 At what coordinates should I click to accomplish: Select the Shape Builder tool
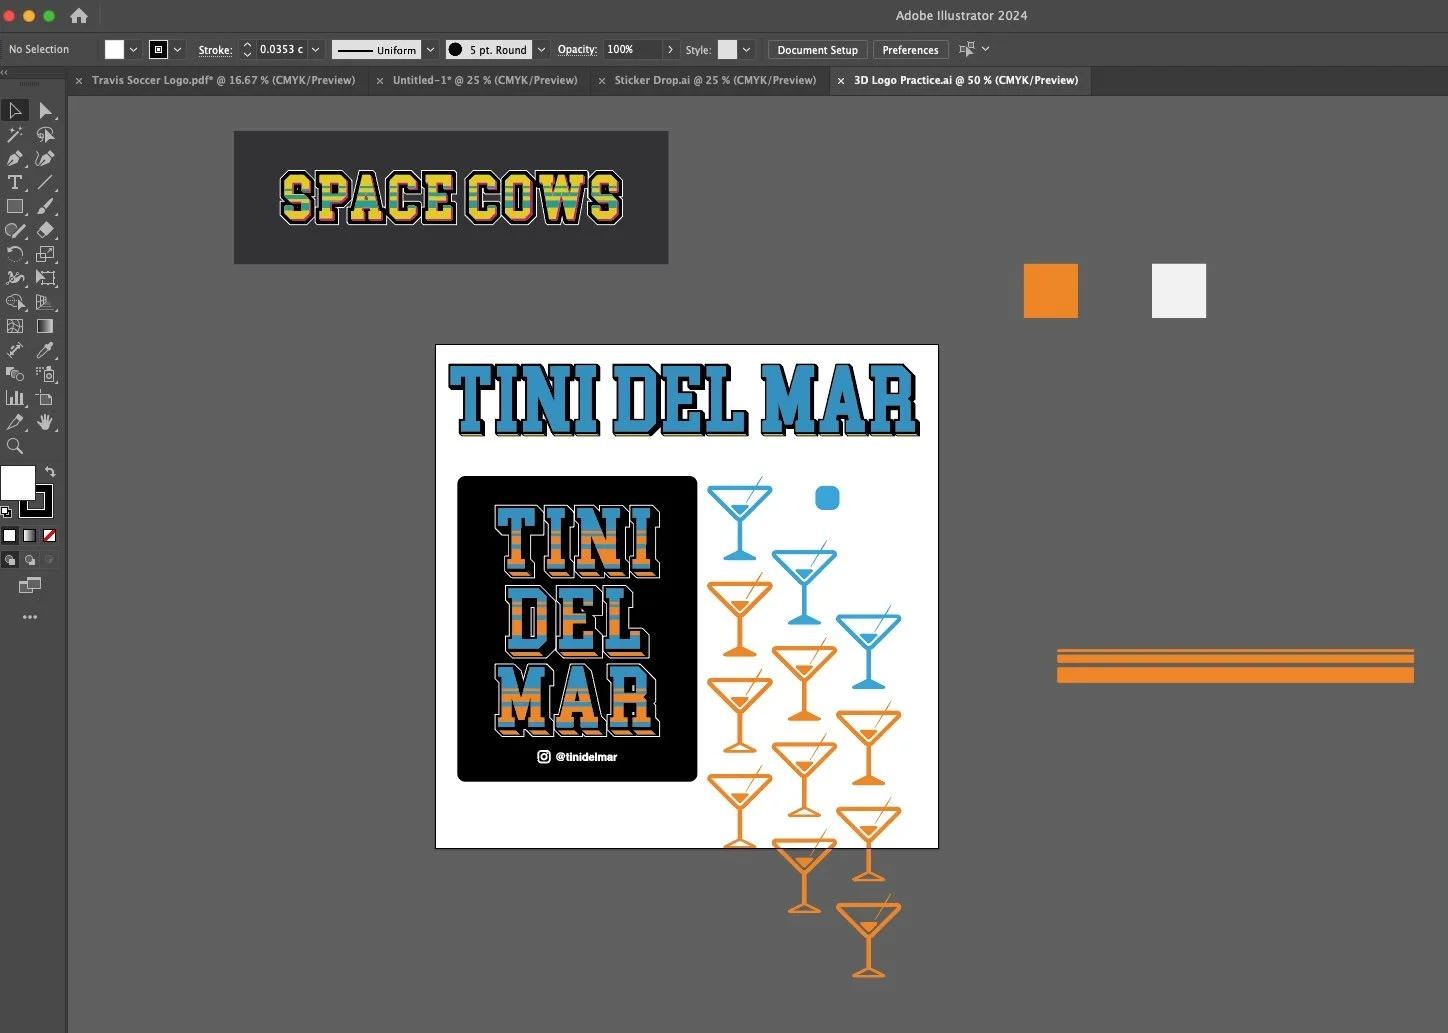point(15,303)
